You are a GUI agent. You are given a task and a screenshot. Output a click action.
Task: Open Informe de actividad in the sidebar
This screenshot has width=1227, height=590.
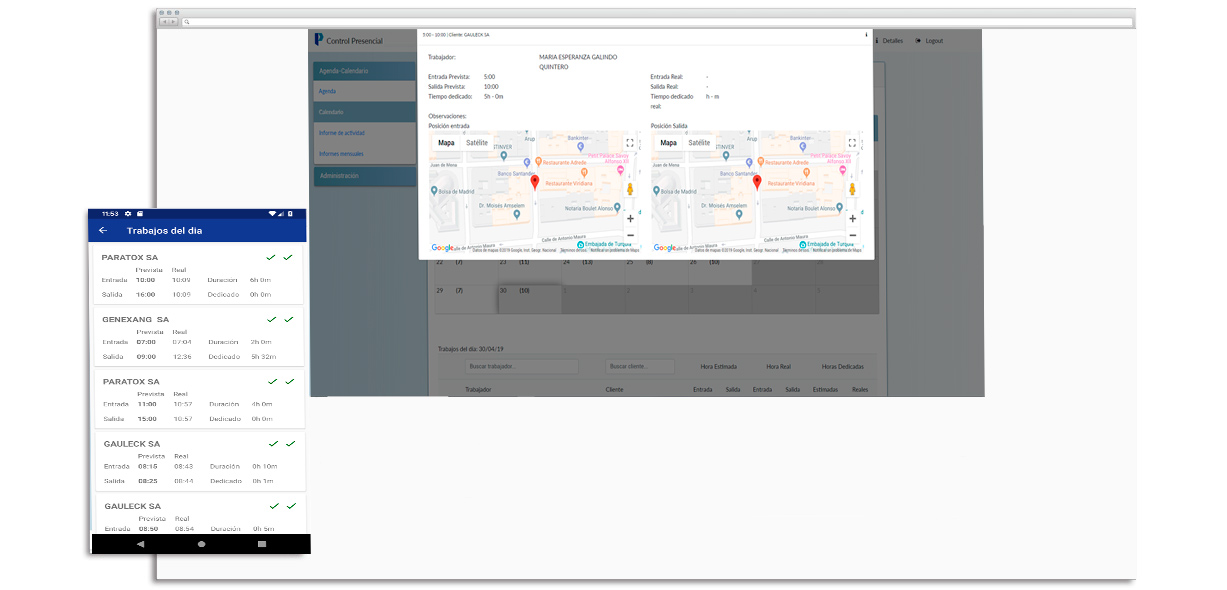[x=365, y=133]
